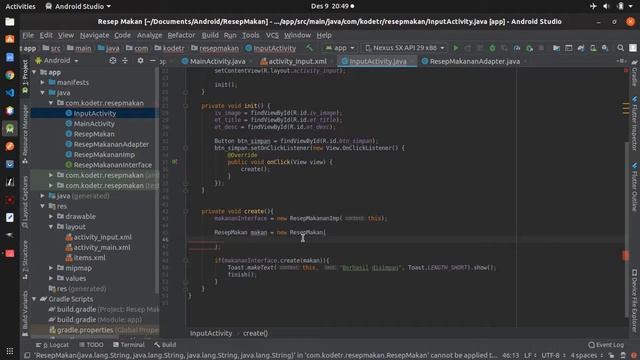Collapse the app module tree node
640x360 pixels.
coord(34,72)
